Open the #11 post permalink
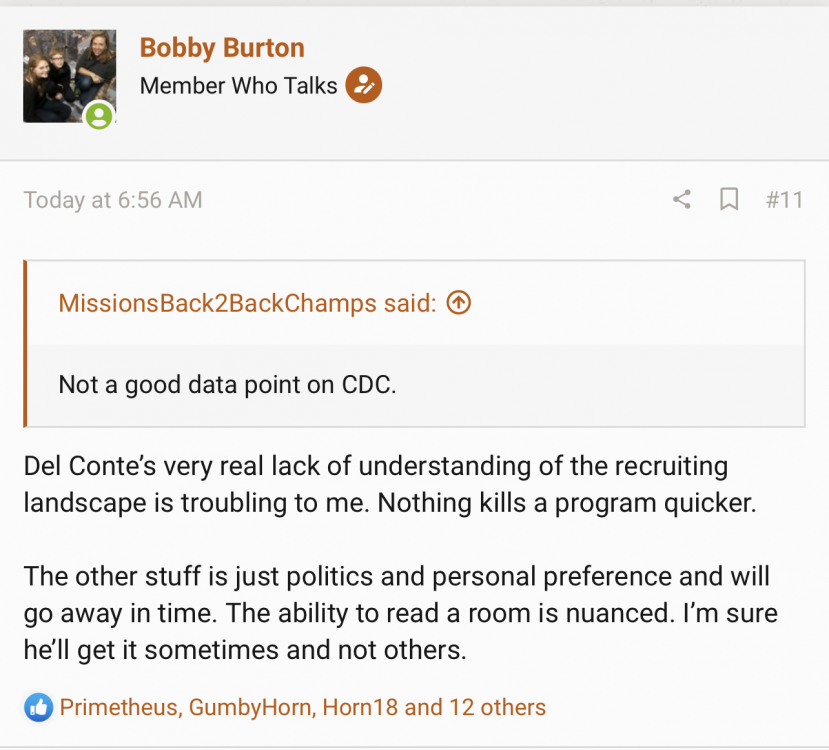 tap(784, 200)
